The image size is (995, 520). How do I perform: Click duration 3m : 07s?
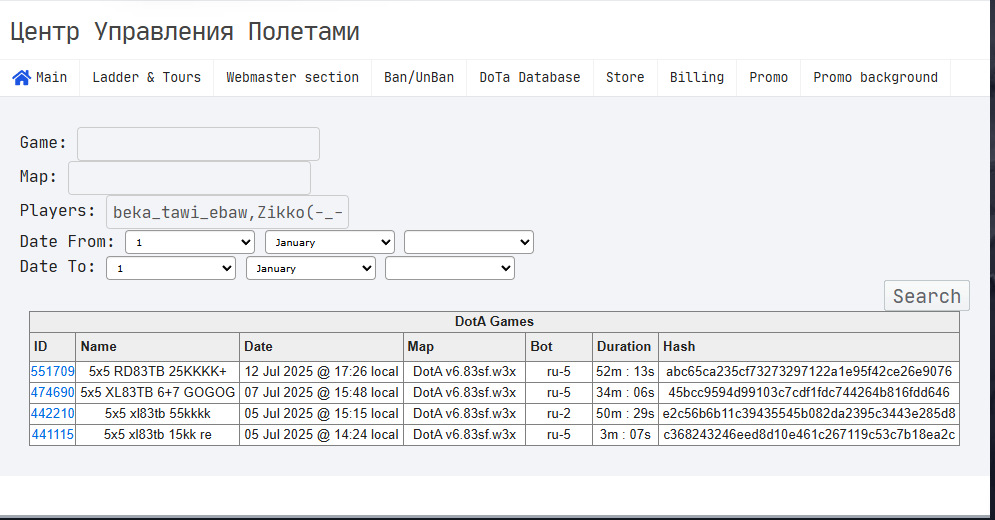pos(625,434)
